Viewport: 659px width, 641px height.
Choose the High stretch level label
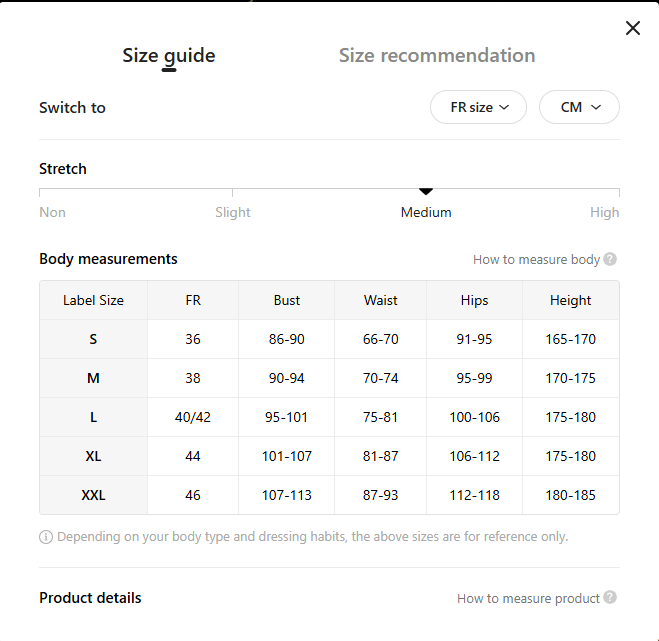pos(604,212)
